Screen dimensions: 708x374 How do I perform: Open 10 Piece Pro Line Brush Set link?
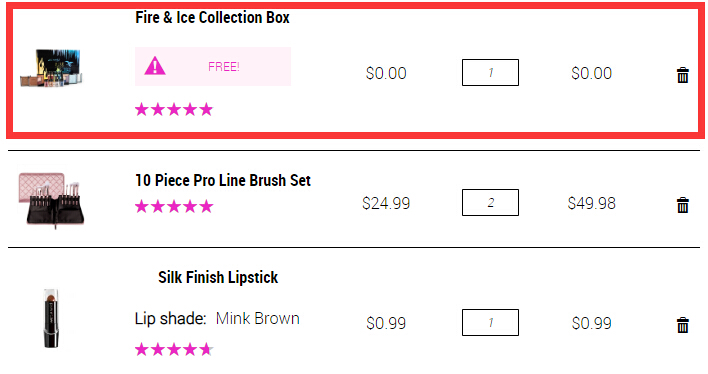pos(223,180)
